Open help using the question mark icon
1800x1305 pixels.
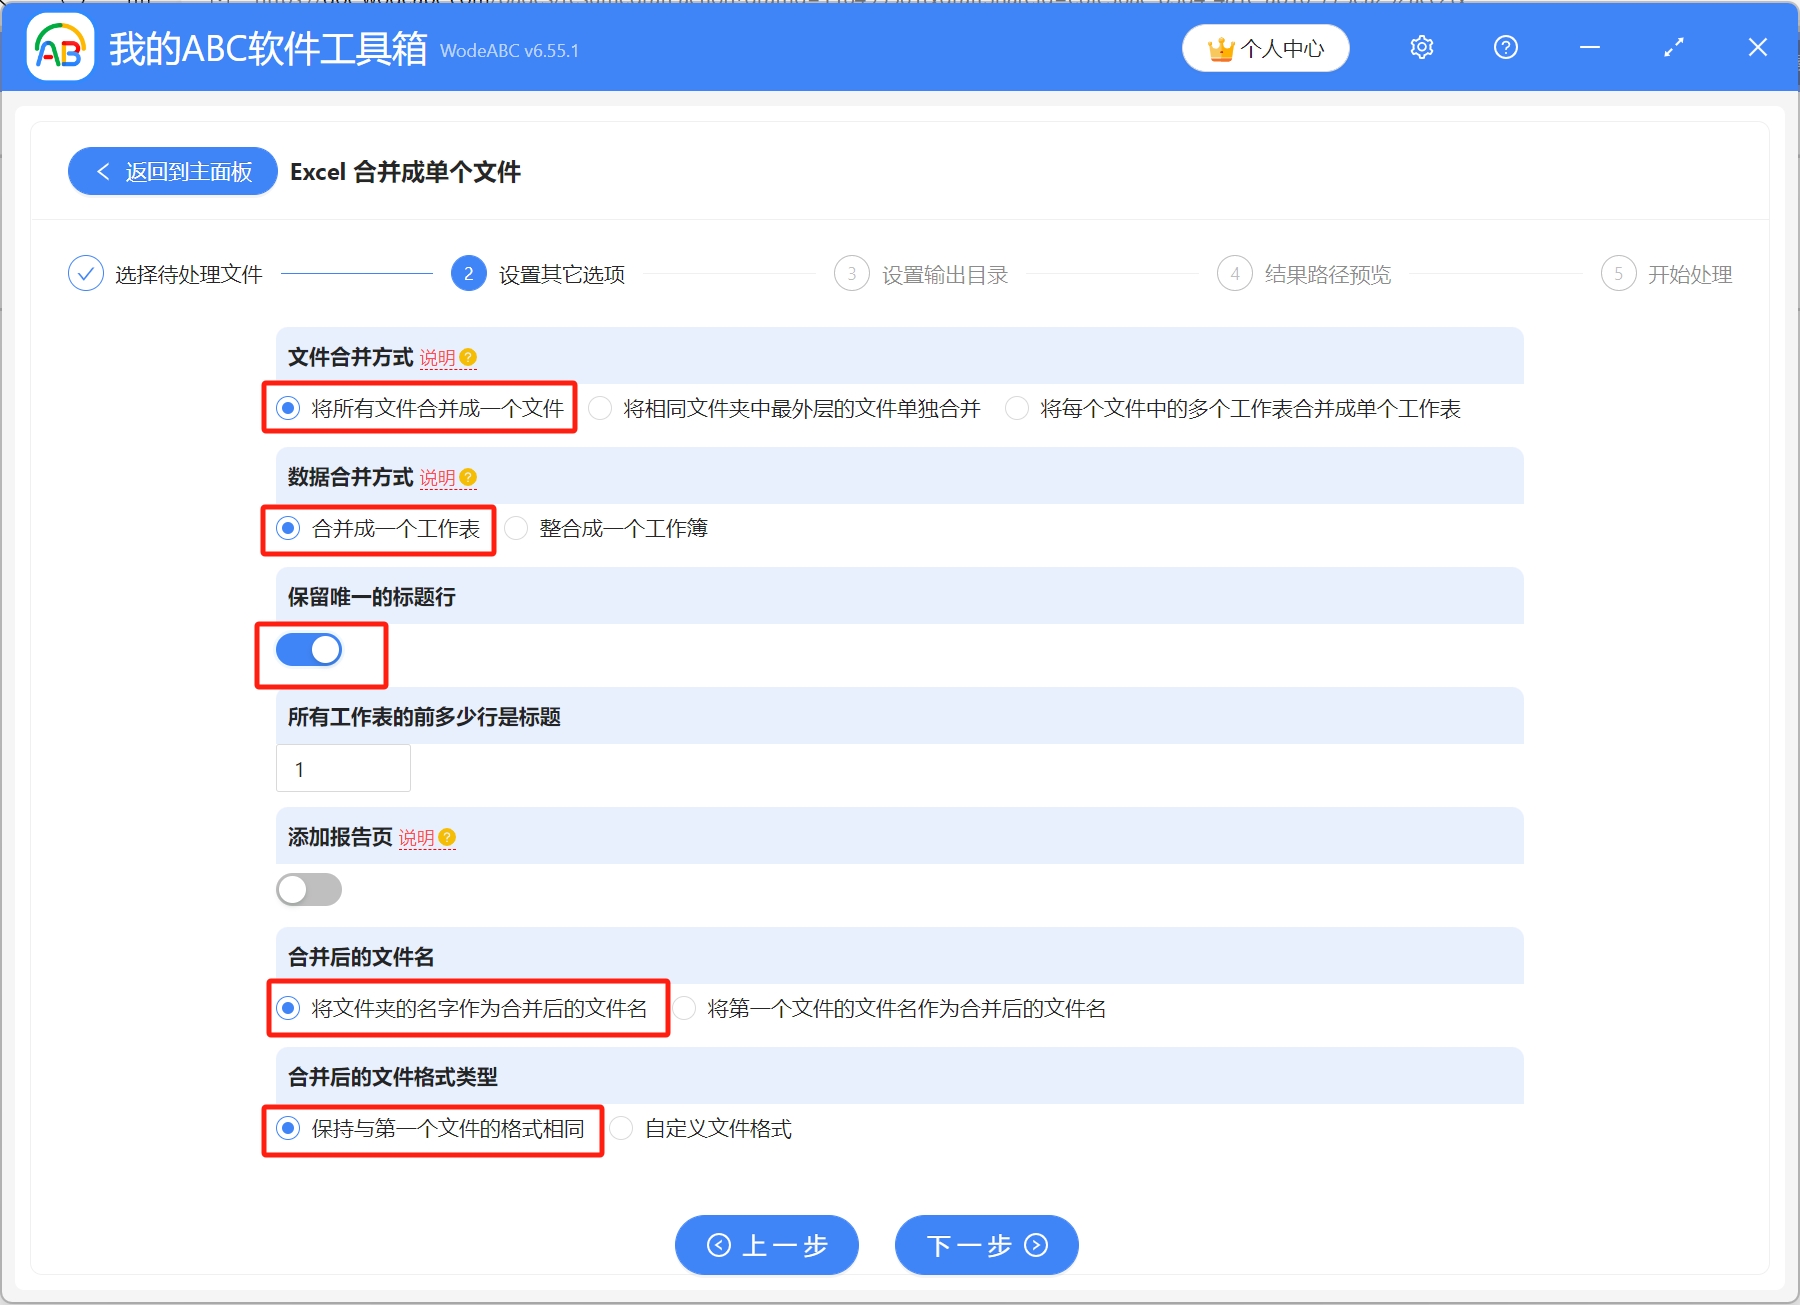tap(1505, 47)
